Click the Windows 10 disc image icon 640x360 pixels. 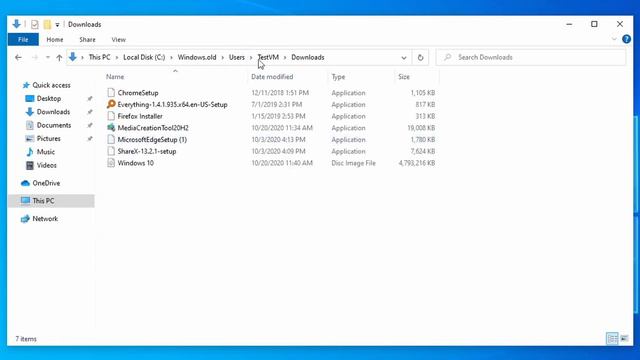[x=111, y=163]
